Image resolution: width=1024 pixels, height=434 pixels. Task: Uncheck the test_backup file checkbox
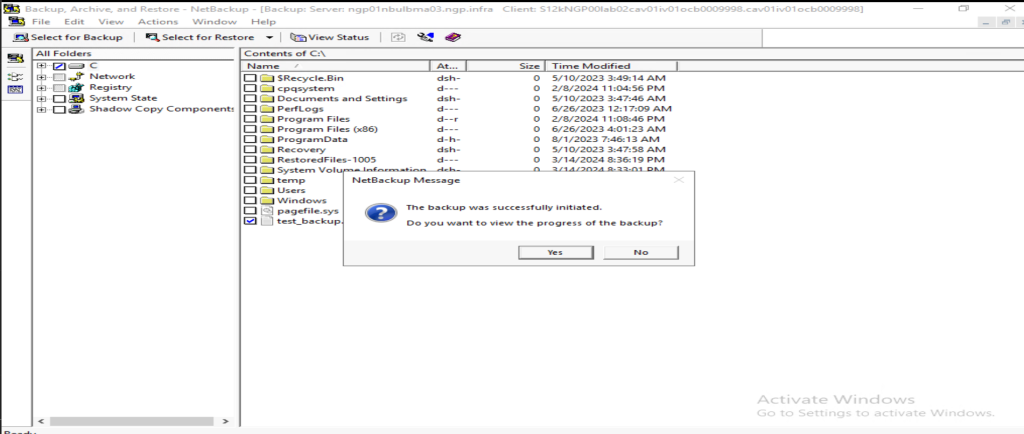click(x=250, y=221)
